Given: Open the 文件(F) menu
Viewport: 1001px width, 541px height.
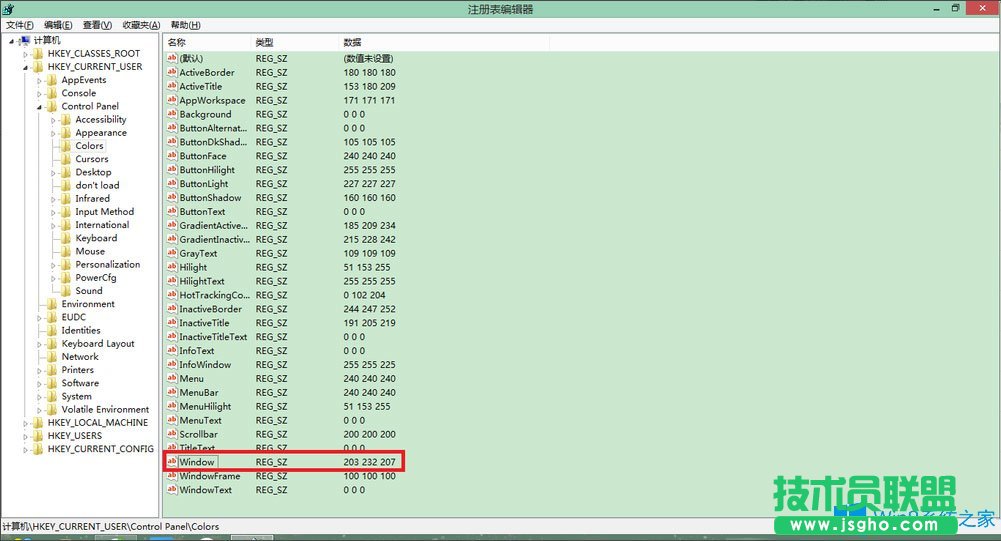Looking at the screenshot, I should point(20,25).
